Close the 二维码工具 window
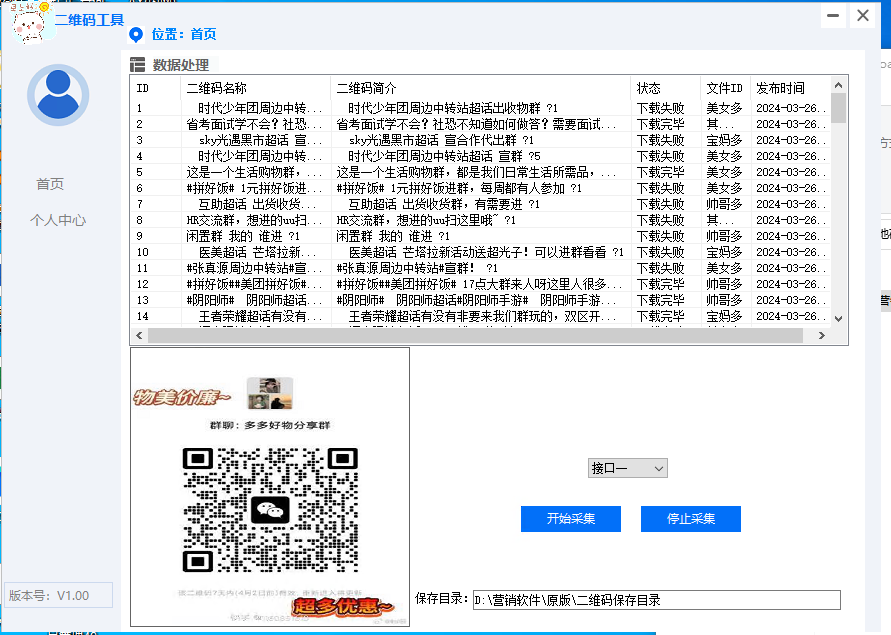The height and width of the screenshot is (635, 891). pos(863,15)
